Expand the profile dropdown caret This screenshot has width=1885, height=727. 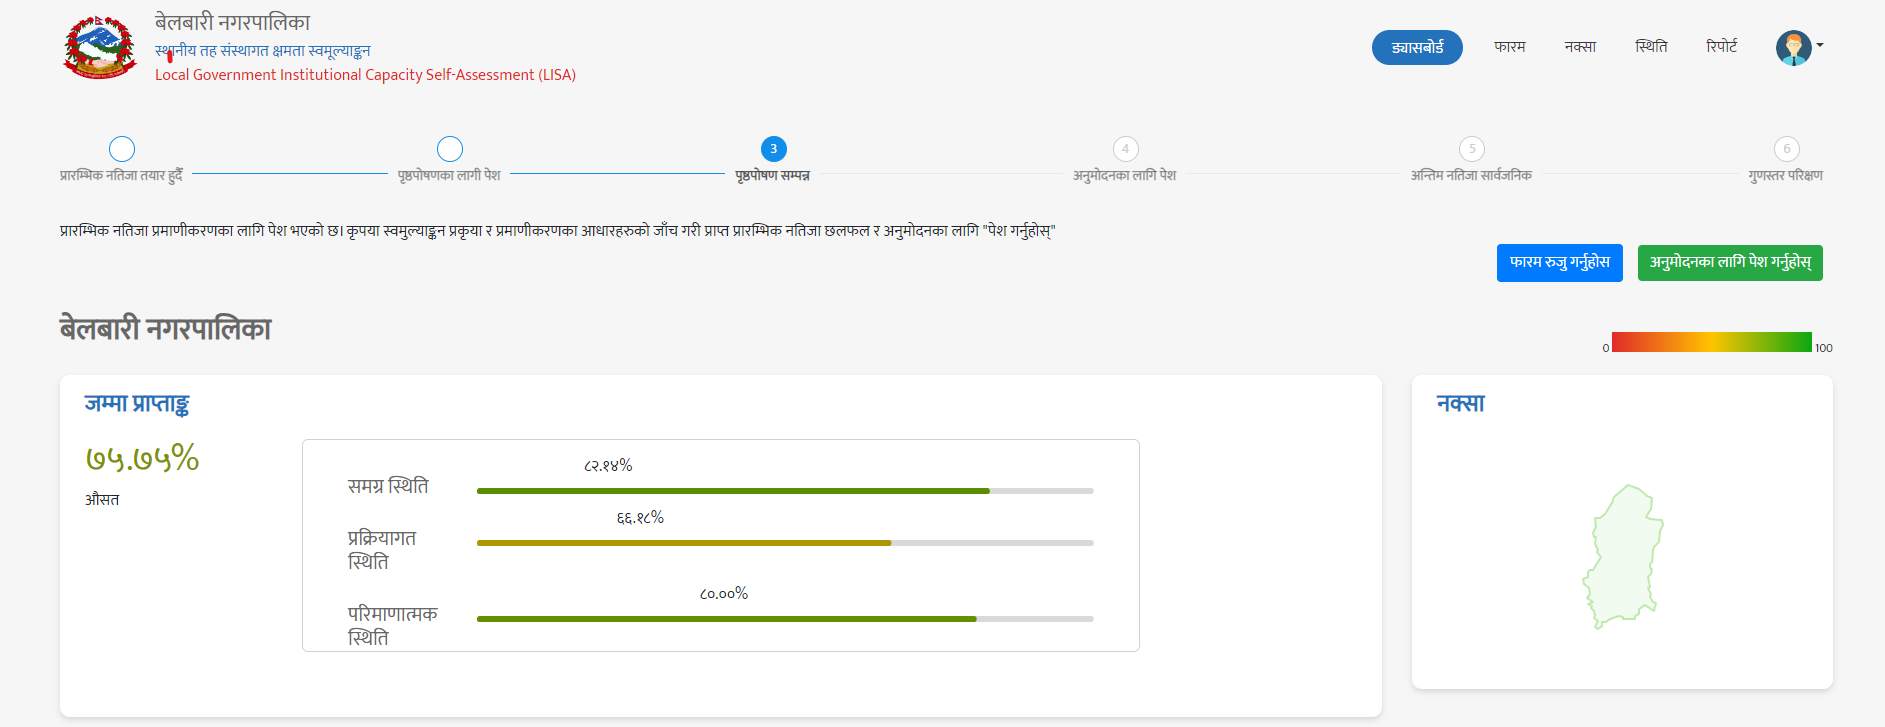click(1820, 45)
